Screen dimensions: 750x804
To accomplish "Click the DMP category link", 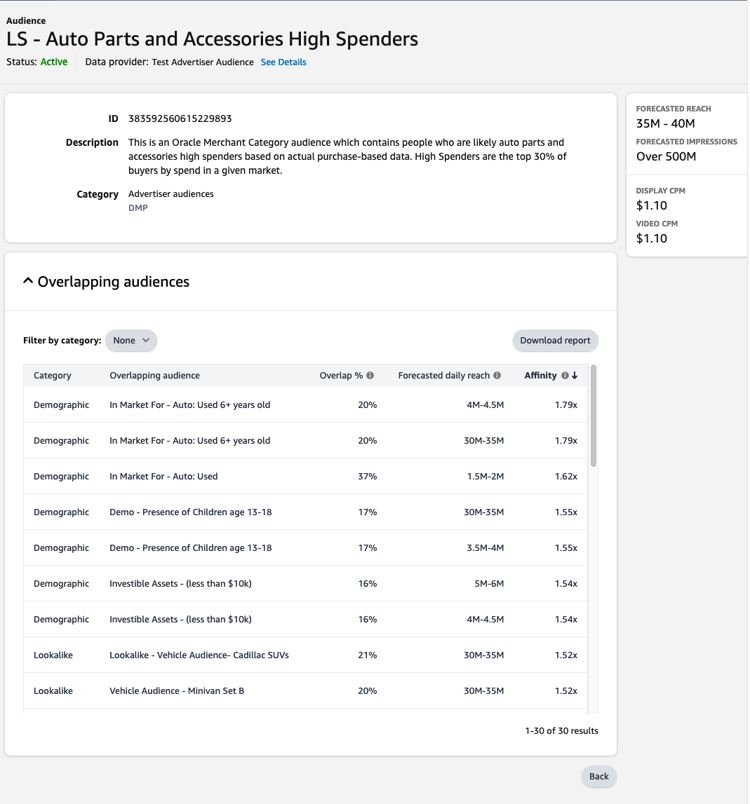I will 138,208.
